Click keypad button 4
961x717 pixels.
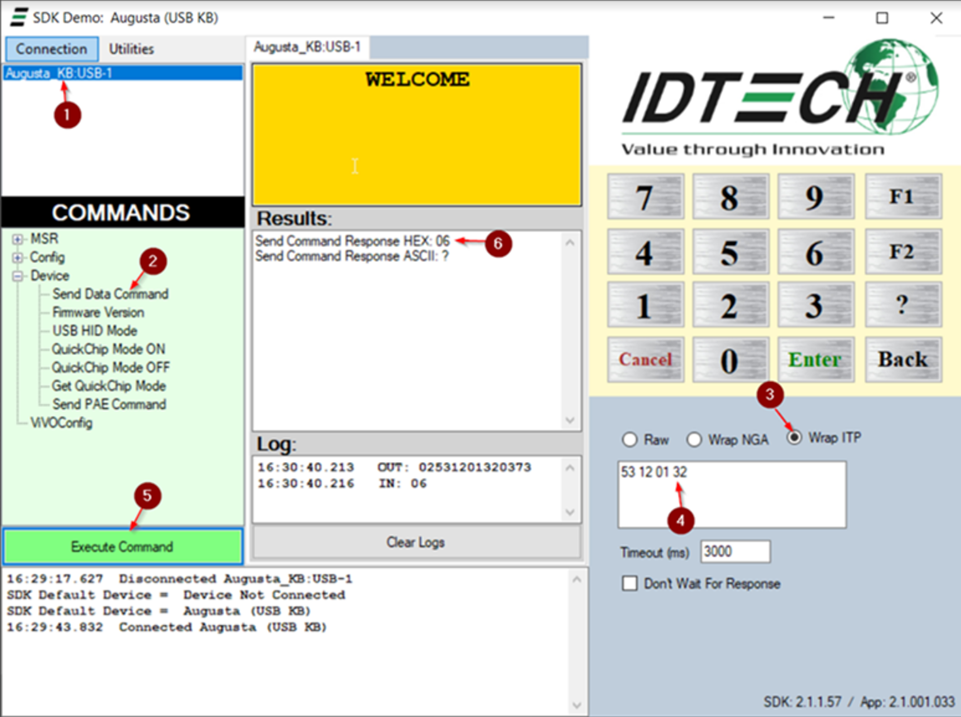tap(645, 251)
